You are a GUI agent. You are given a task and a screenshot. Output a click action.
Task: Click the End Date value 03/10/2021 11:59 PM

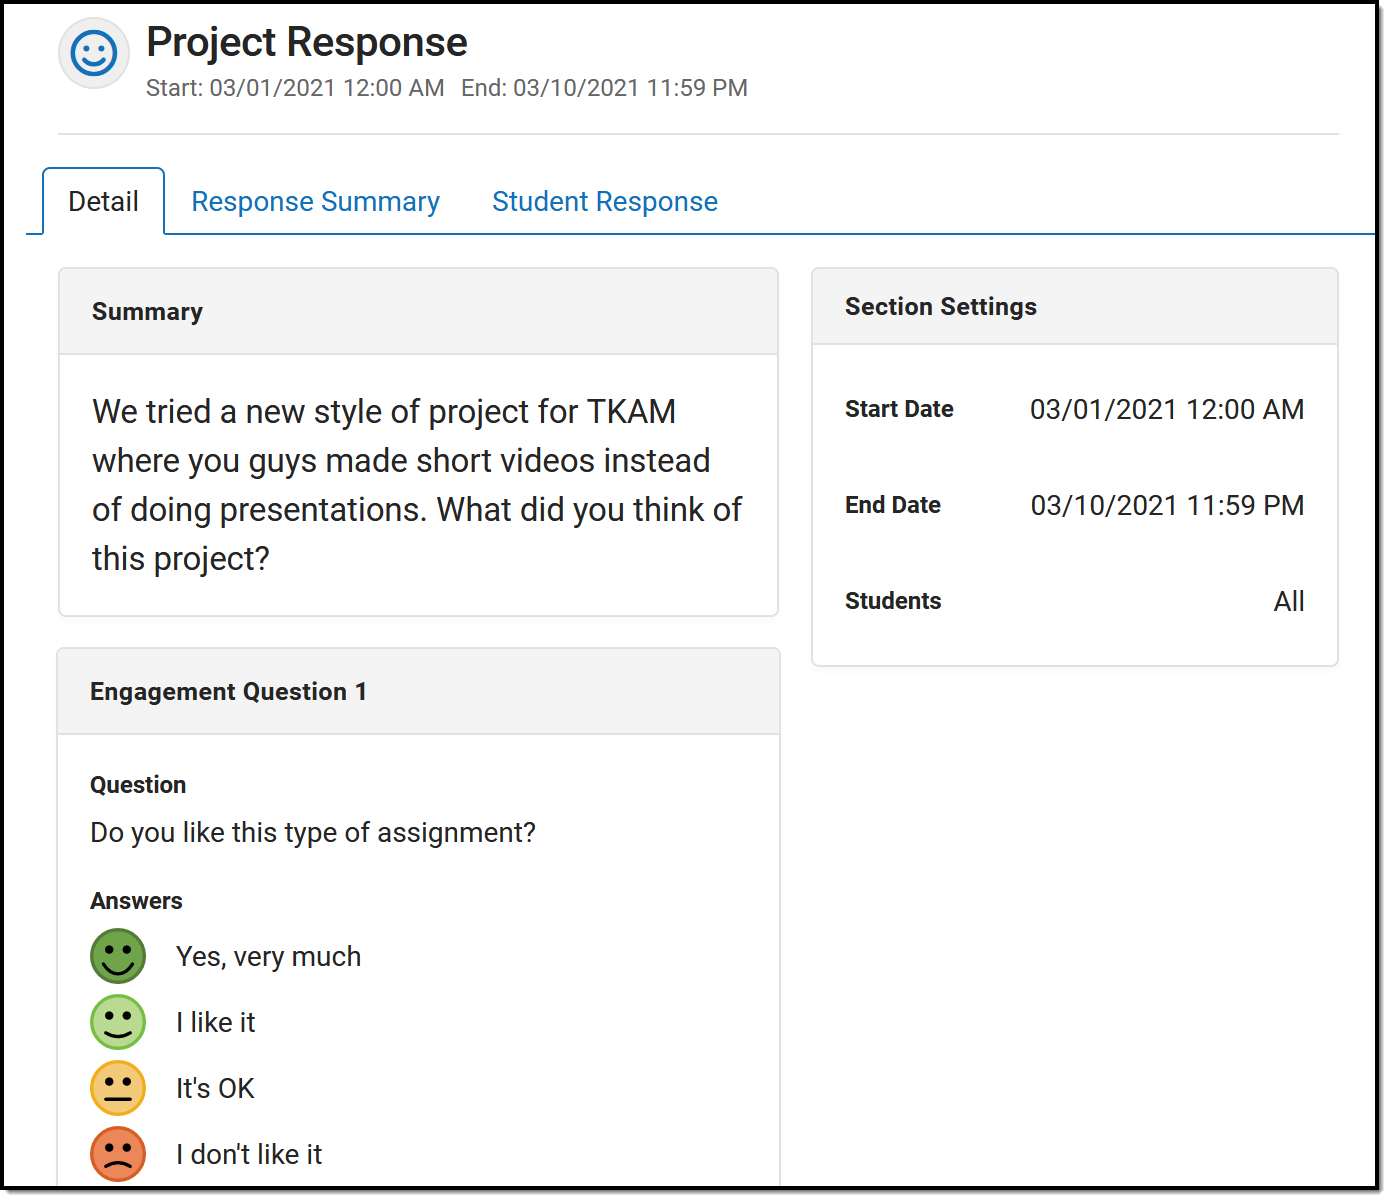click(1167, 505)
